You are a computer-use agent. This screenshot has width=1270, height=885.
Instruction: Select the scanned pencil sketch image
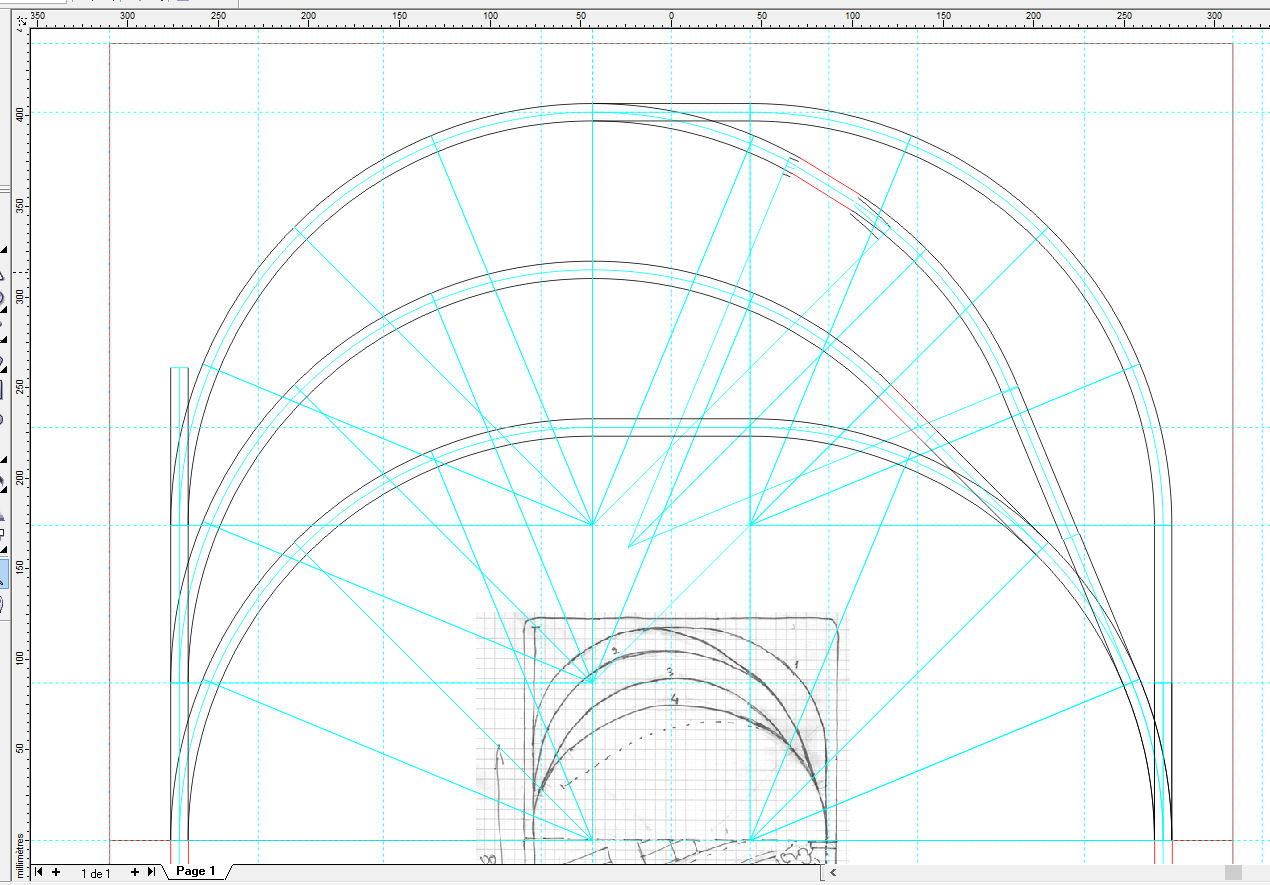pos(662,738)
